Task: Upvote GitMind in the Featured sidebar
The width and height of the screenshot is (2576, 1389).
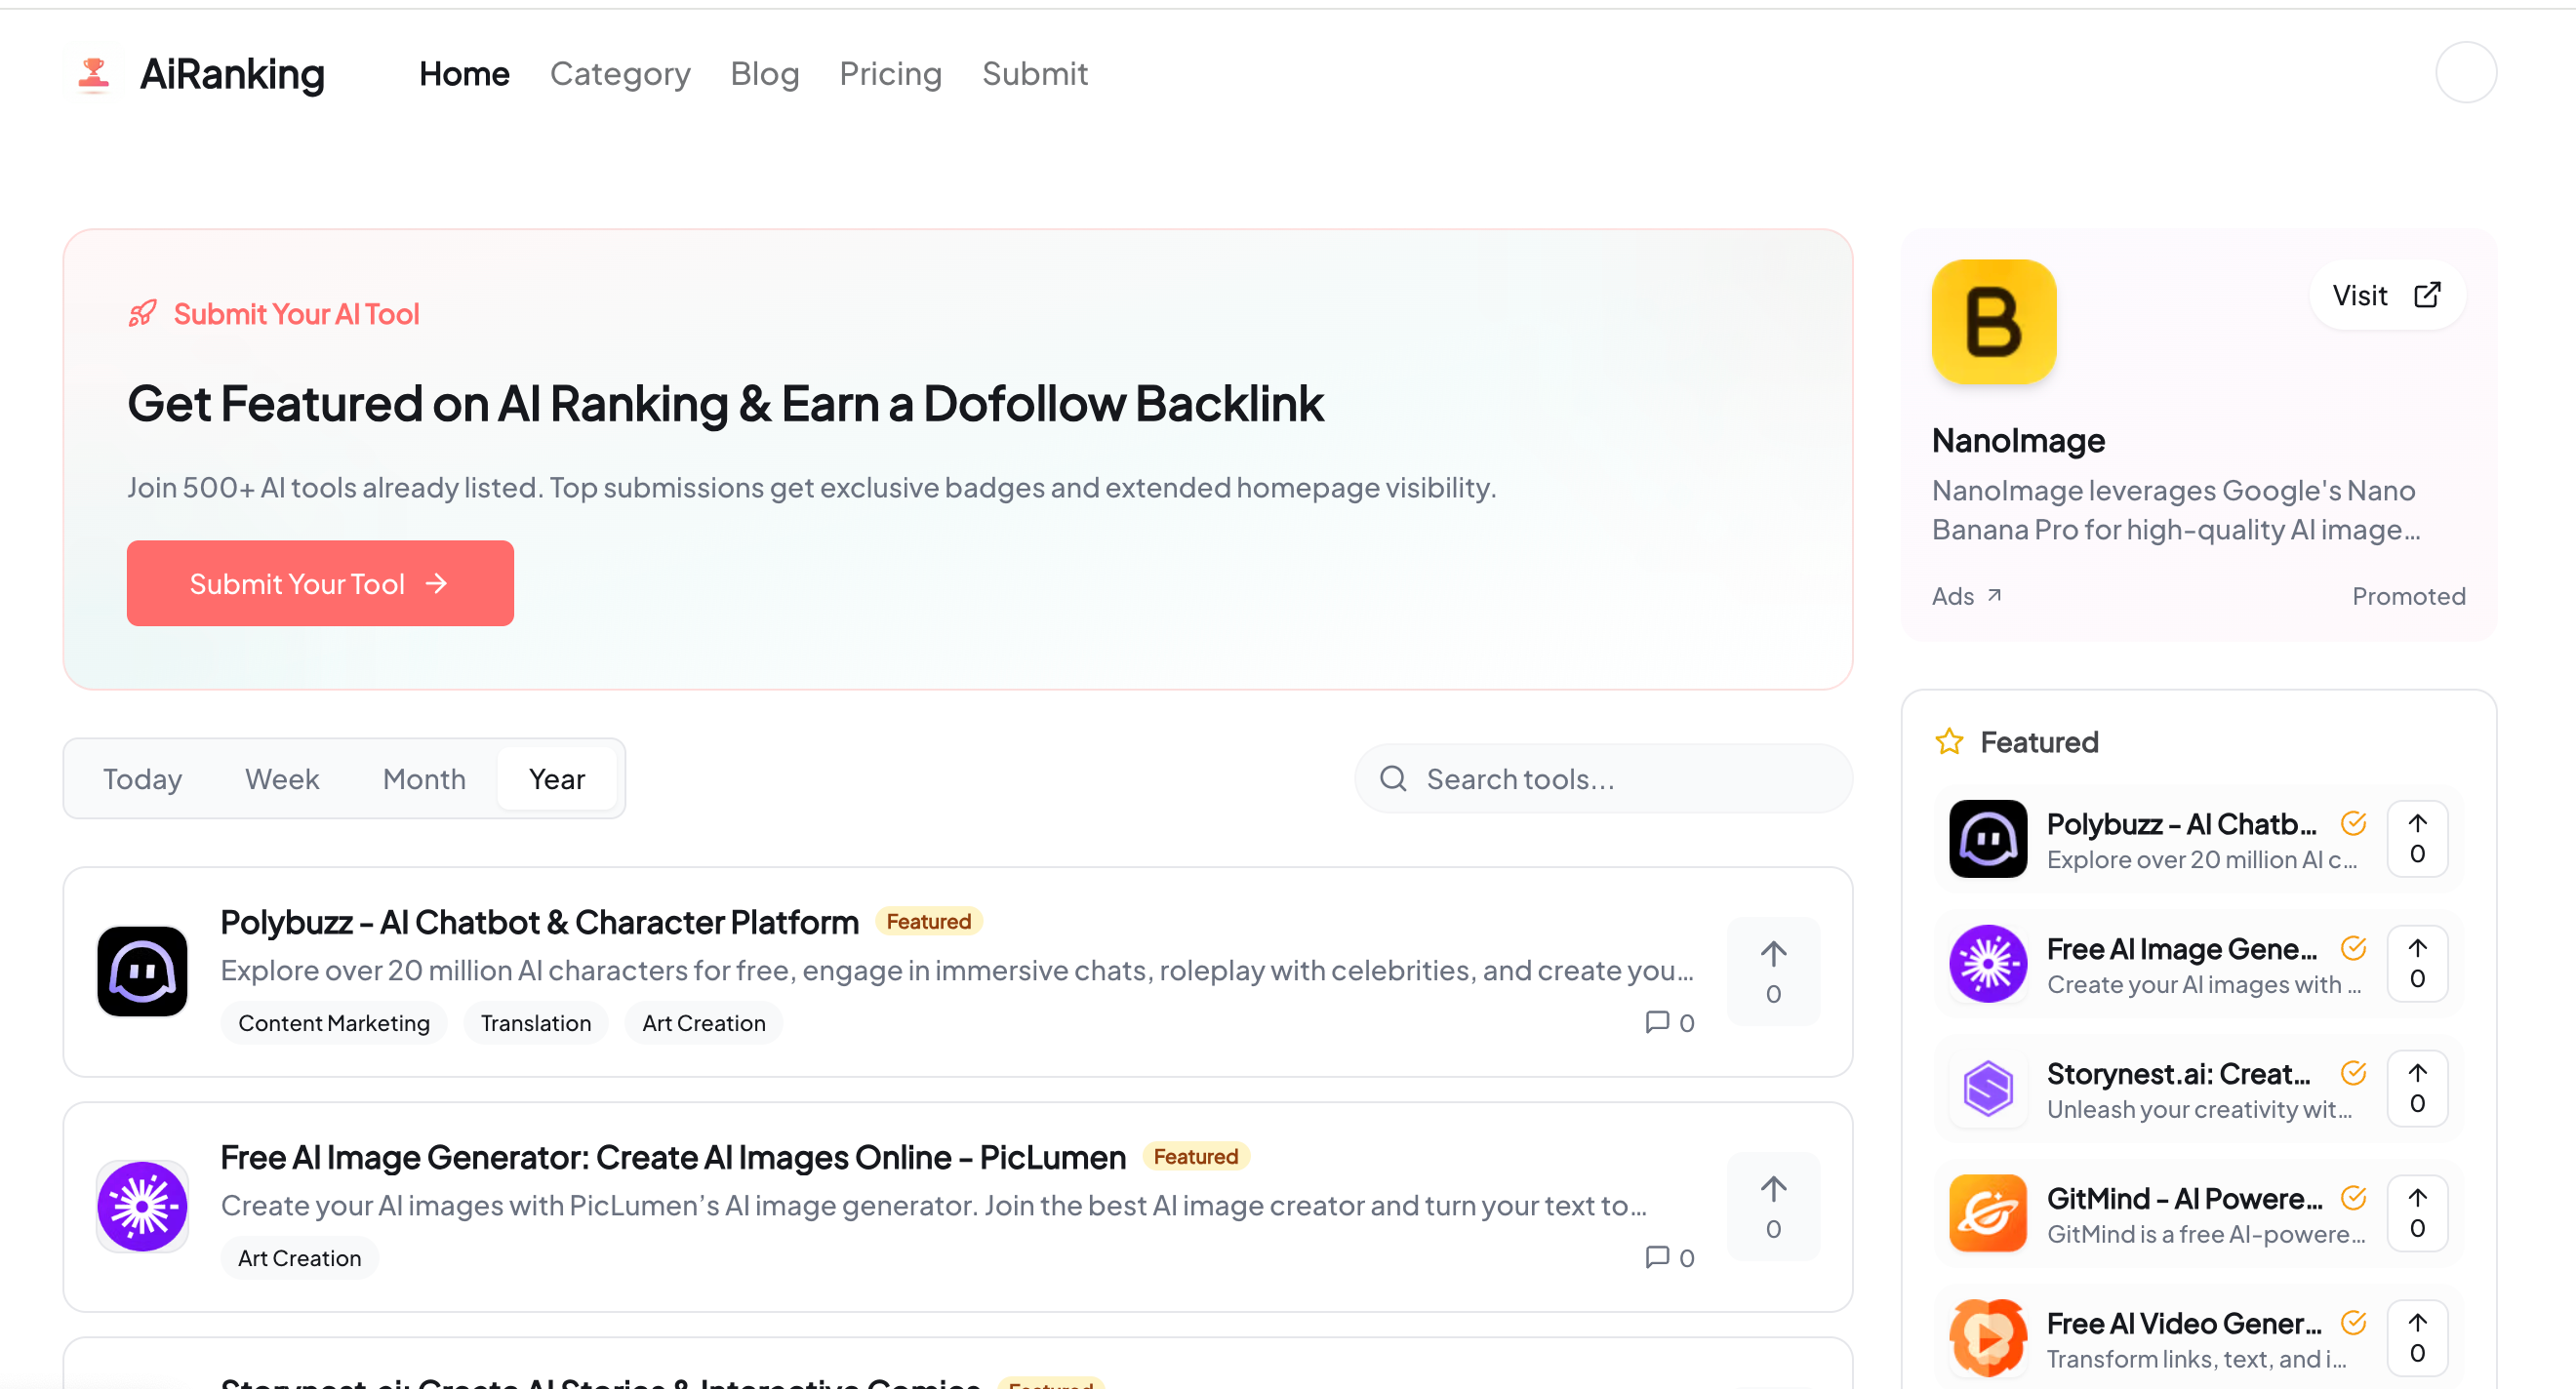Action: [x=2416, y=1213]
